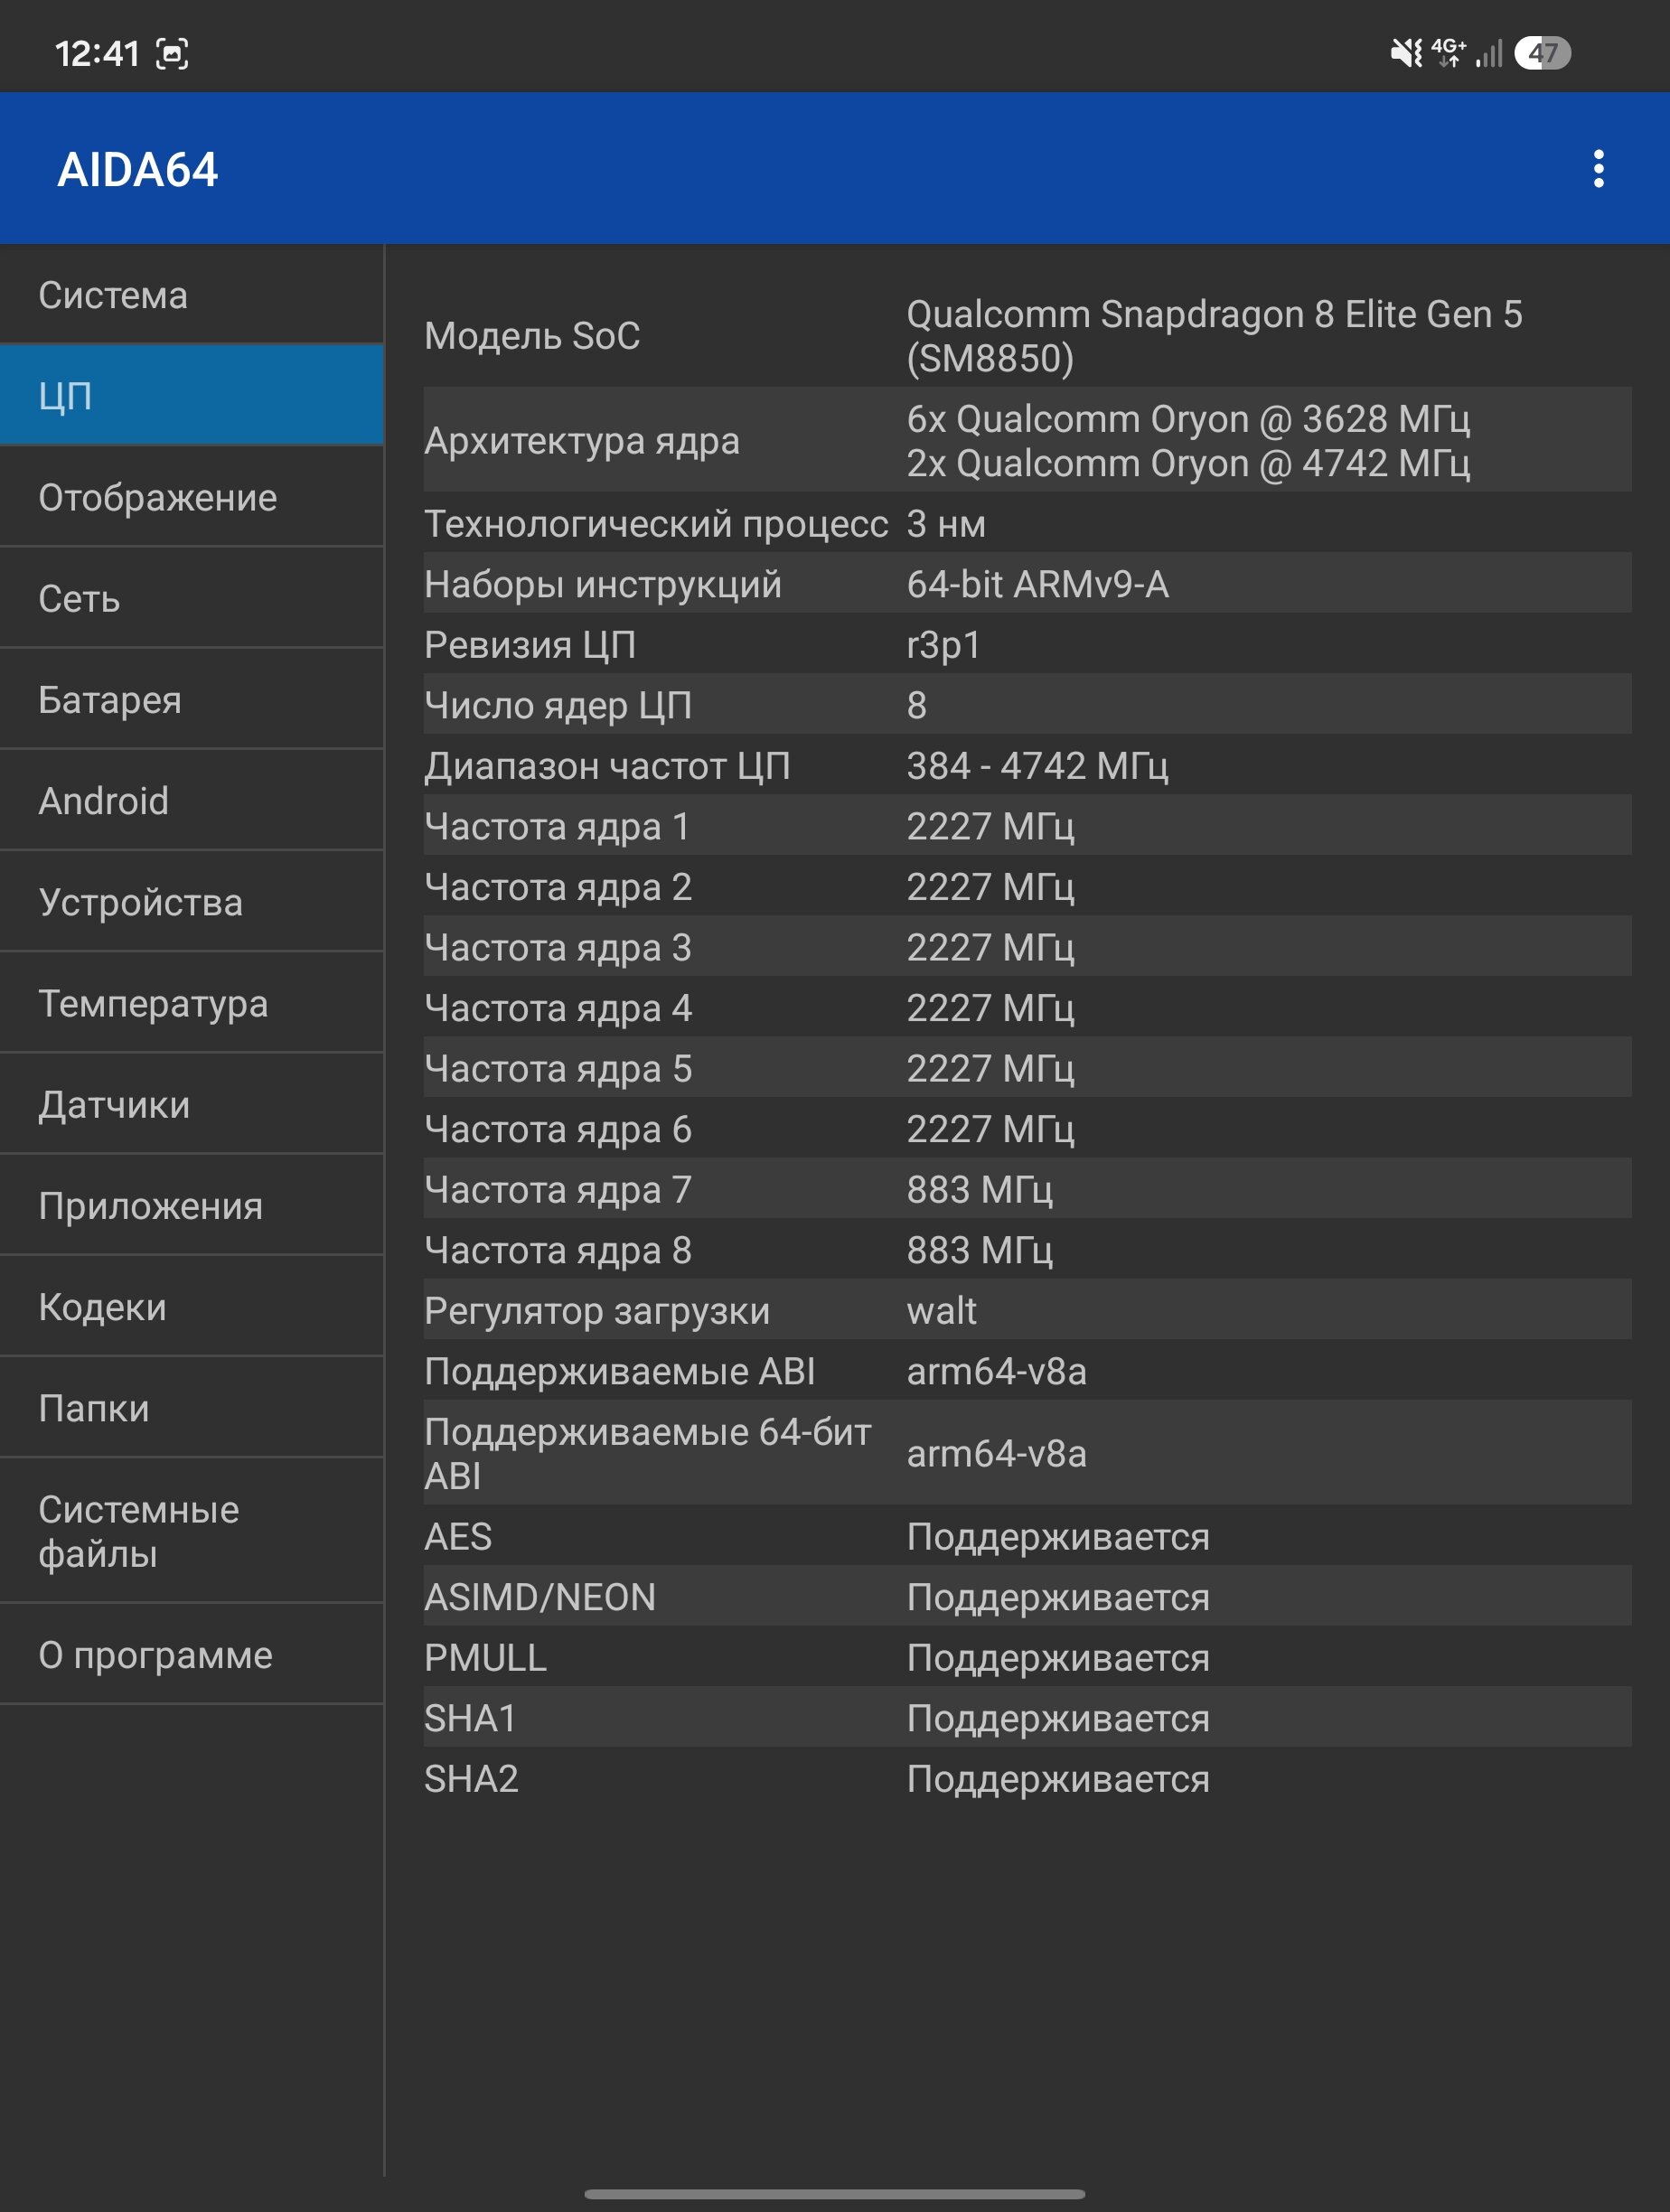Tap the AES row label

pos(458,1536)
